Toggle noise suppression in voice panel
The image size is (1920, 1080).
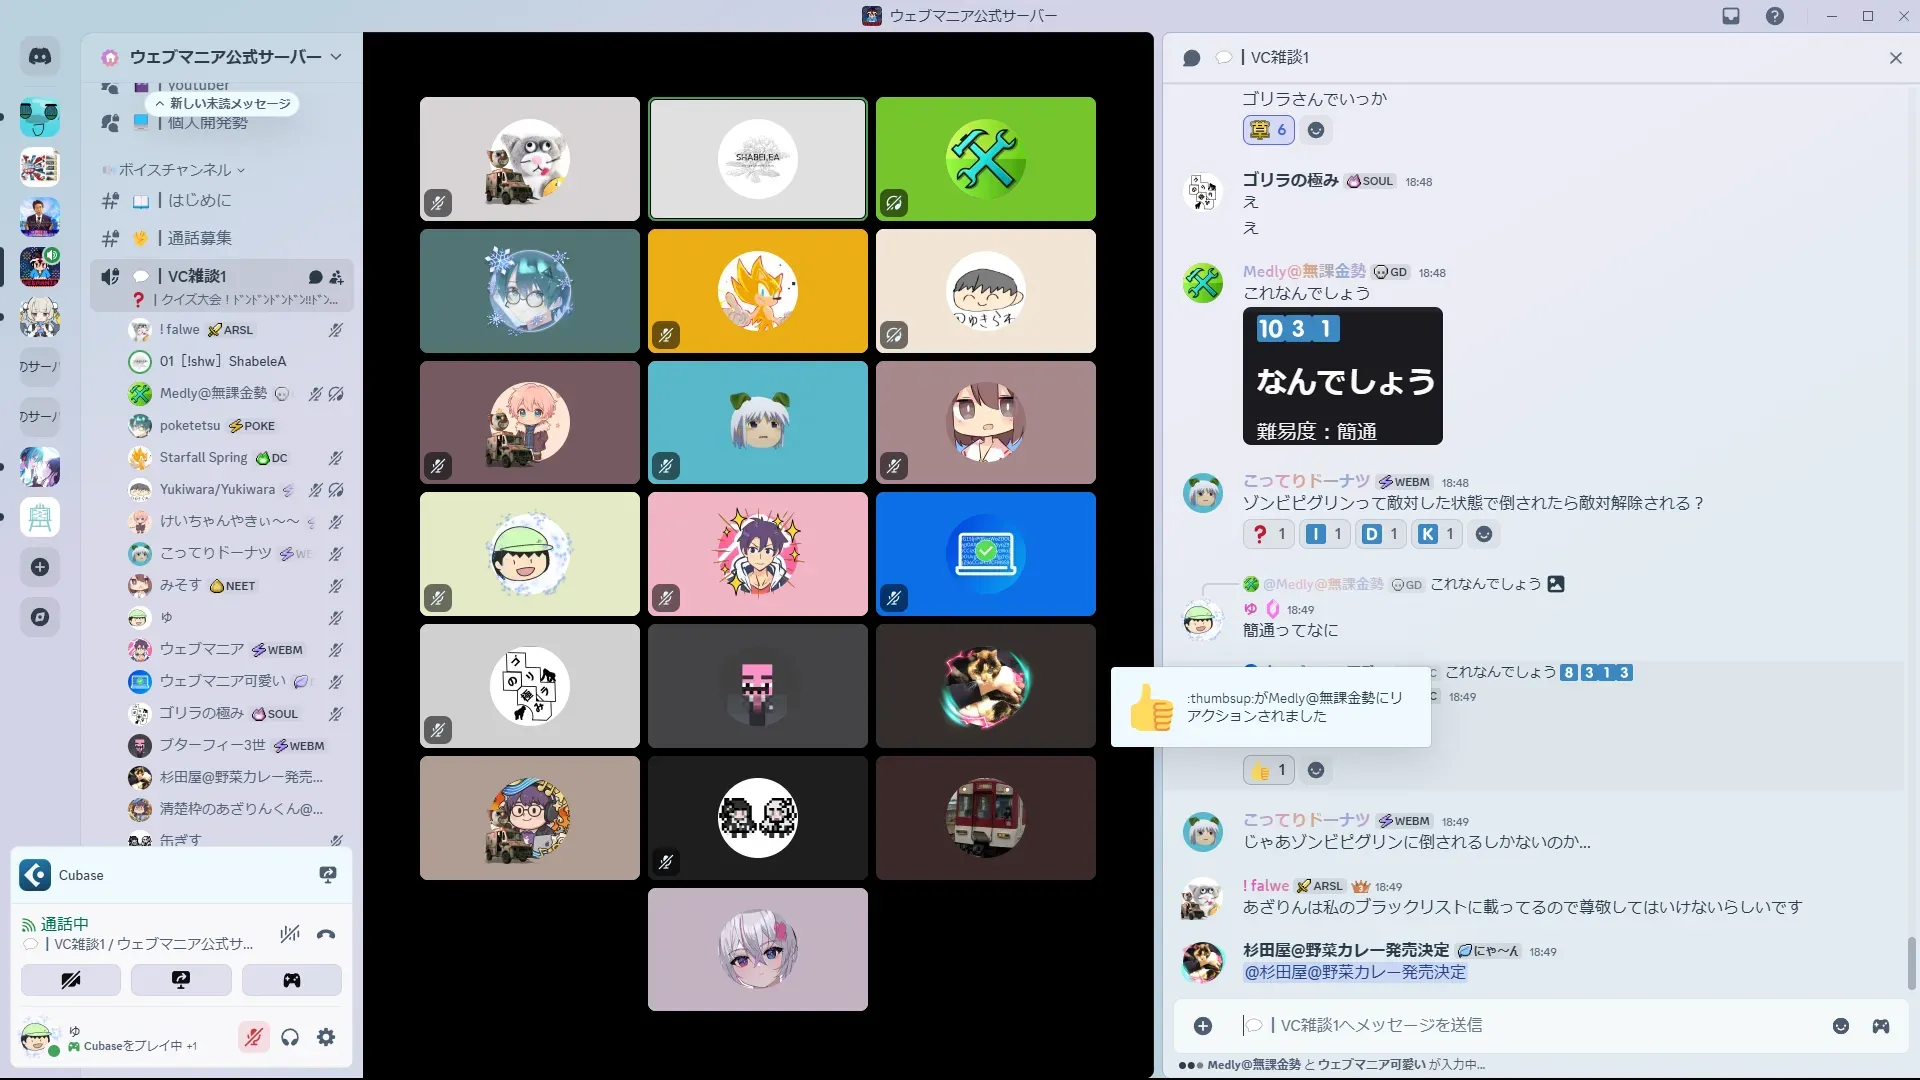(290, 934)
